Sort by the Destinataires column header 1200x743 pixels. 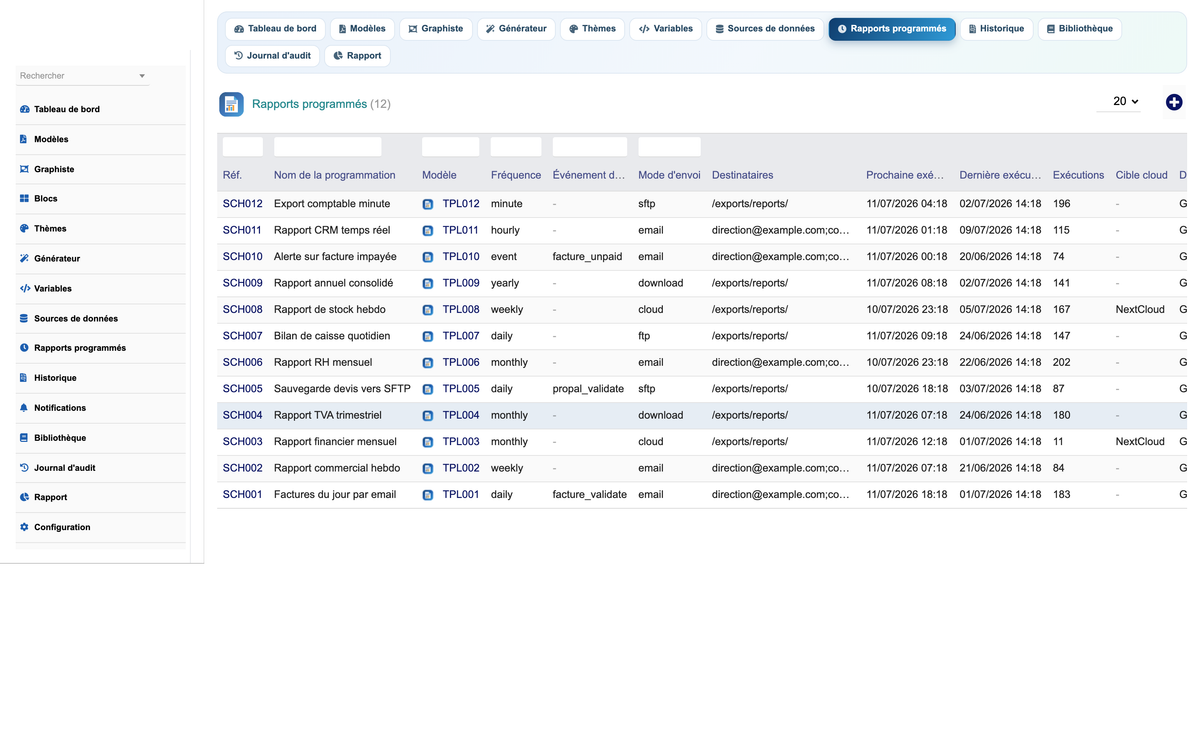(742, 175)
